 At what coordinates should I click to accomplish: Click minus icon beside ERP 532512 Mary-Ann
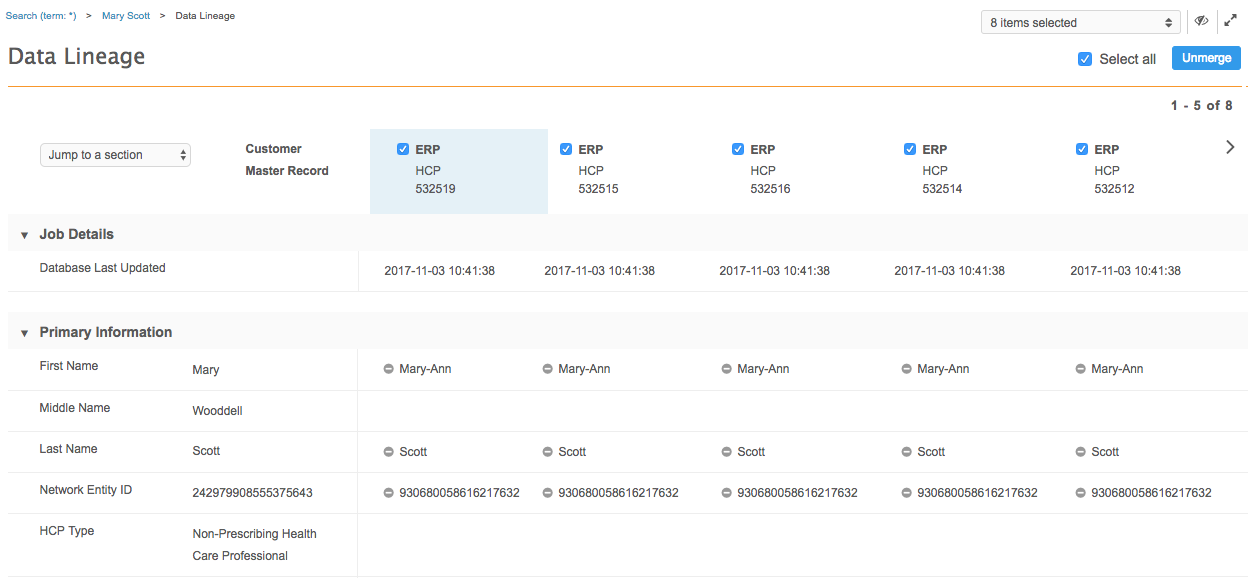(1081, 369)
